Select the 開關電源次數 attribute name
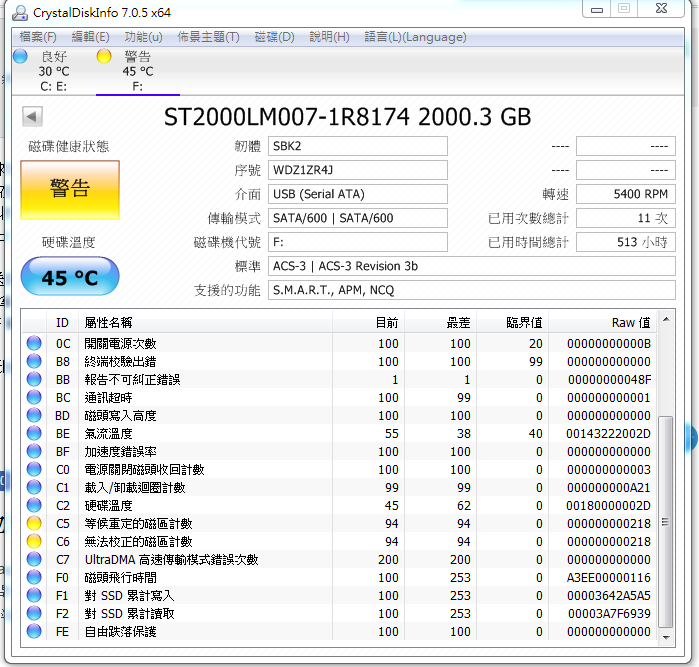 coord(120,344)
